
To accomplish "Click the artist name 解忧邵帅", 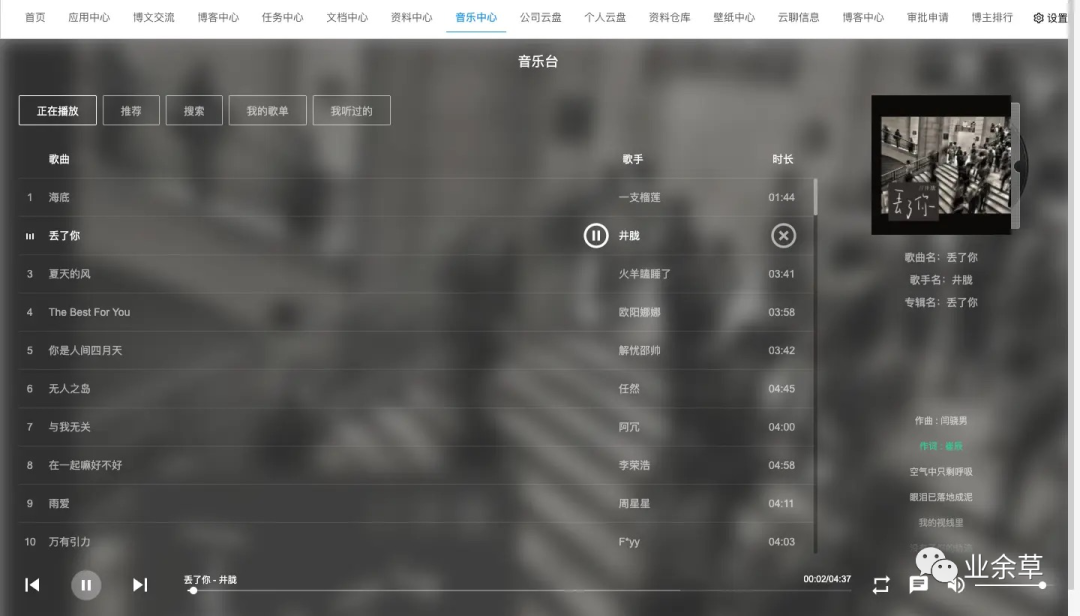I will (639, 350).
